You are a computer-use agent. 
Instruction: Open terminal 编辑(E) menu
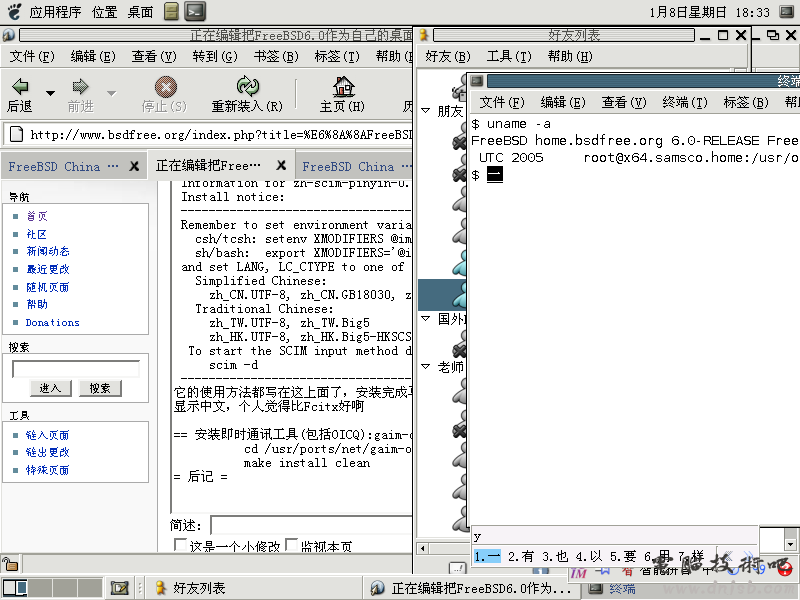(563, 102)
